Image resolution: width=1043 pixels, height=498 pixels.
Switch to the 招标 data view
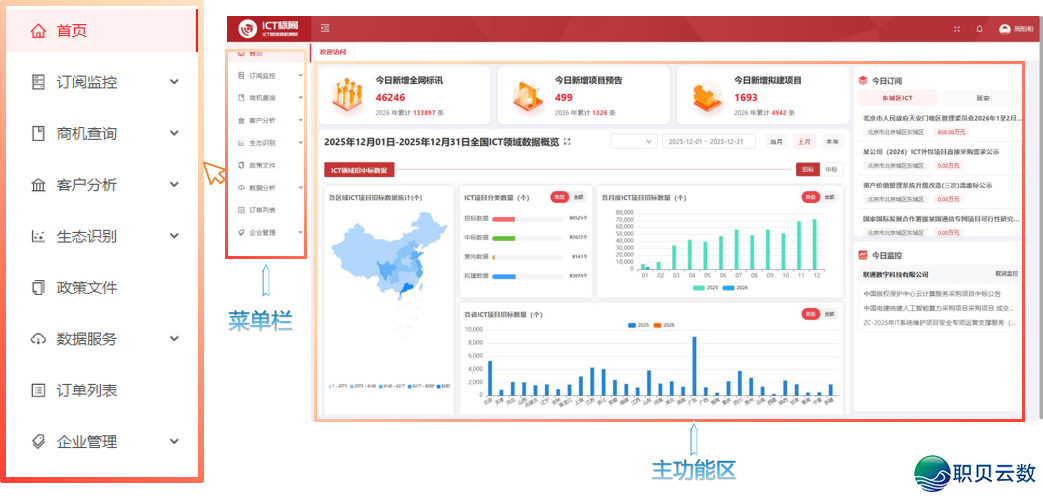tap(808, 170)
